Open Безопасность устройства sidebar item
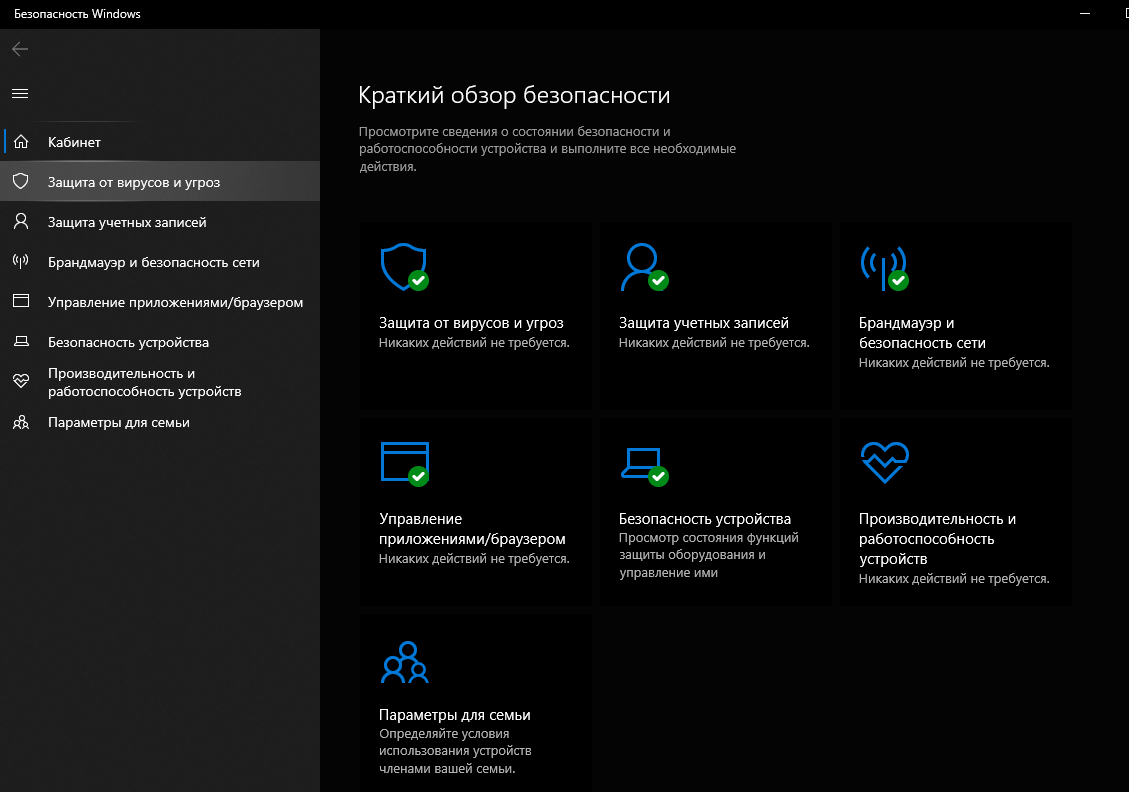This screenshot has height=792, width=1129. click(160, 342)
